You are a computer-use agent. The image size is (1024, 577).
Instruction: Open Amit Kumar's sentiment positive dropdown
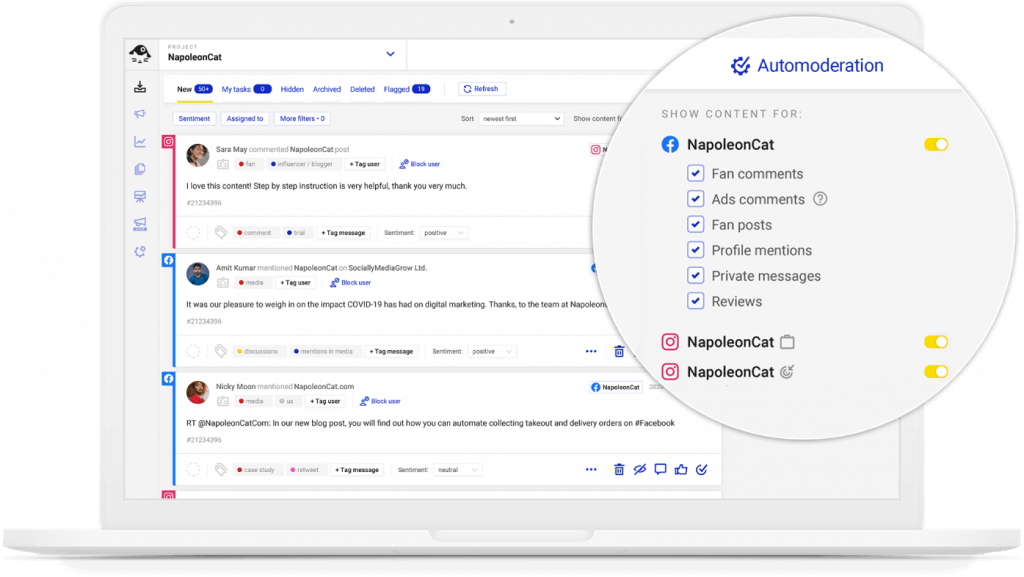tap(492, 351)
